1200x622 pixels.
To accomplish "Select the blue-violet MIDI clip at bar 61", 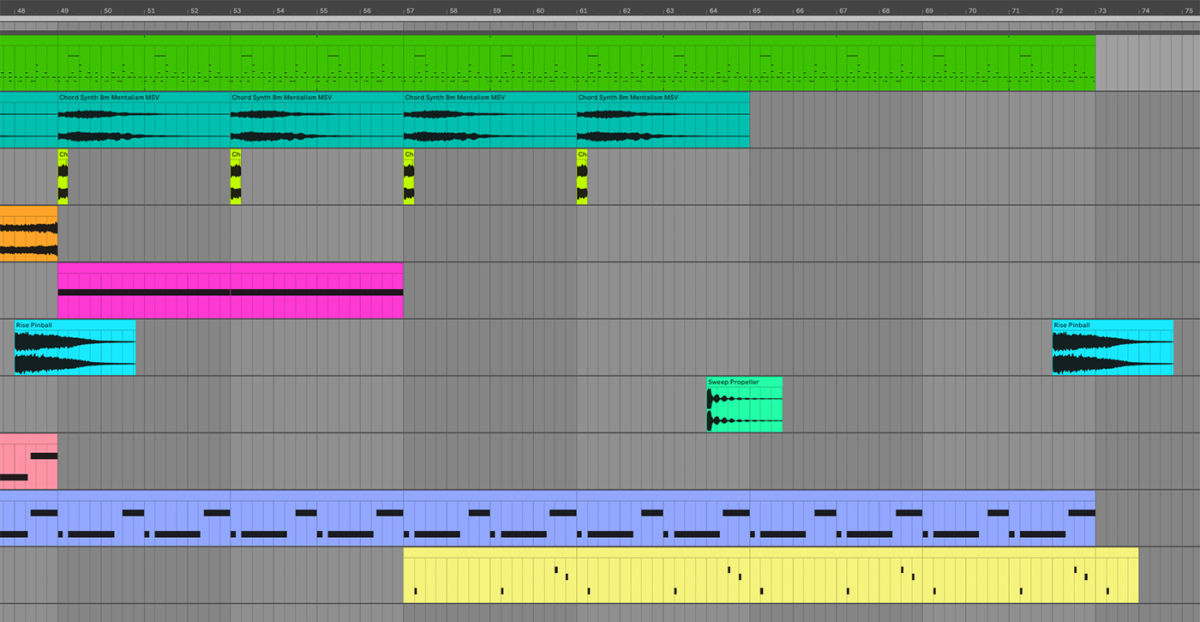I will pyautogui.click(x=663, y=519).
